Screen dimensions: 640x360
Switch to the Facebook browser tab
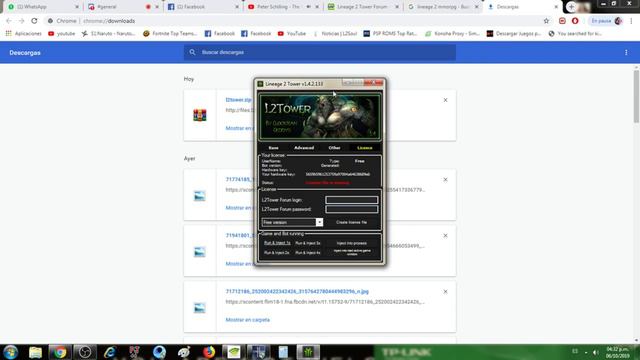click(x=200, y=7)
